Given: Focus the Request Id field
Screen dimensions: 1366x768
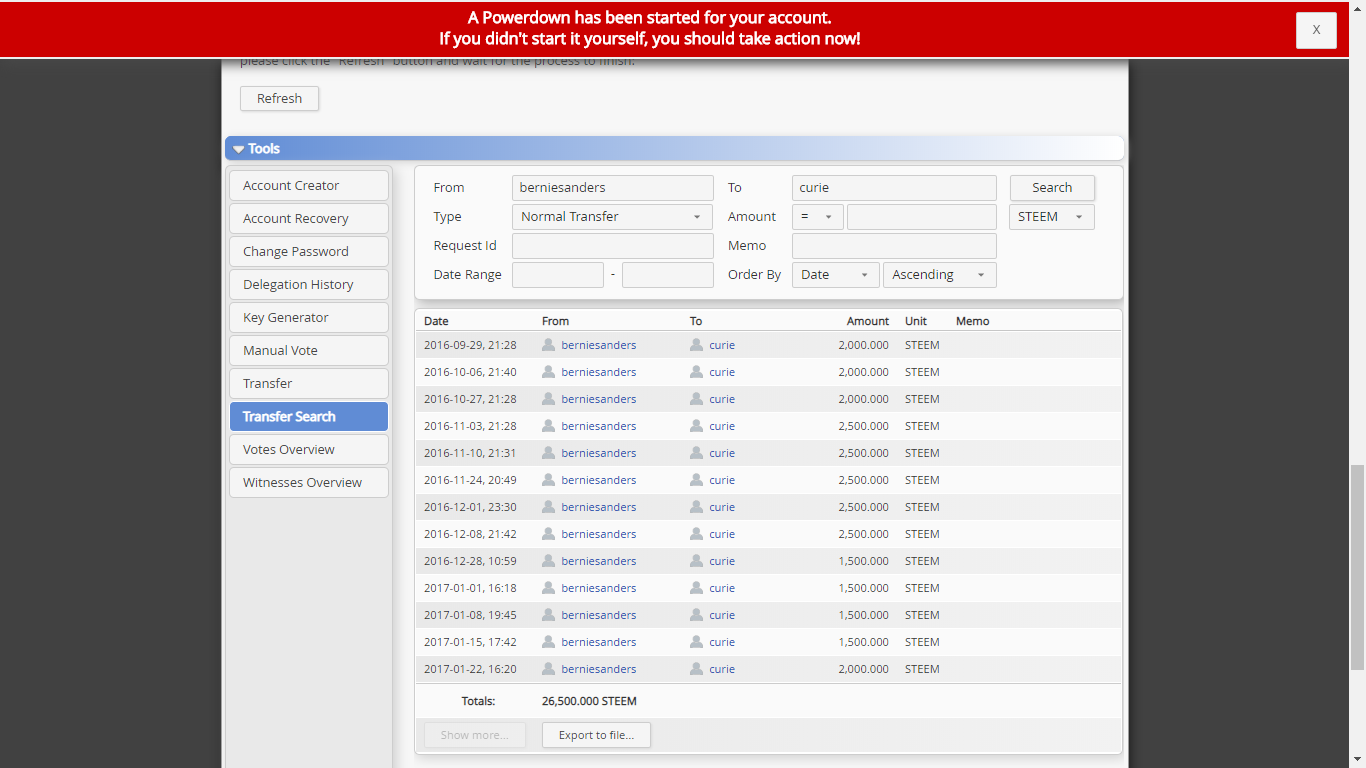Looking at the screenshot, I should pyautogui.click(x=613, y=245).
